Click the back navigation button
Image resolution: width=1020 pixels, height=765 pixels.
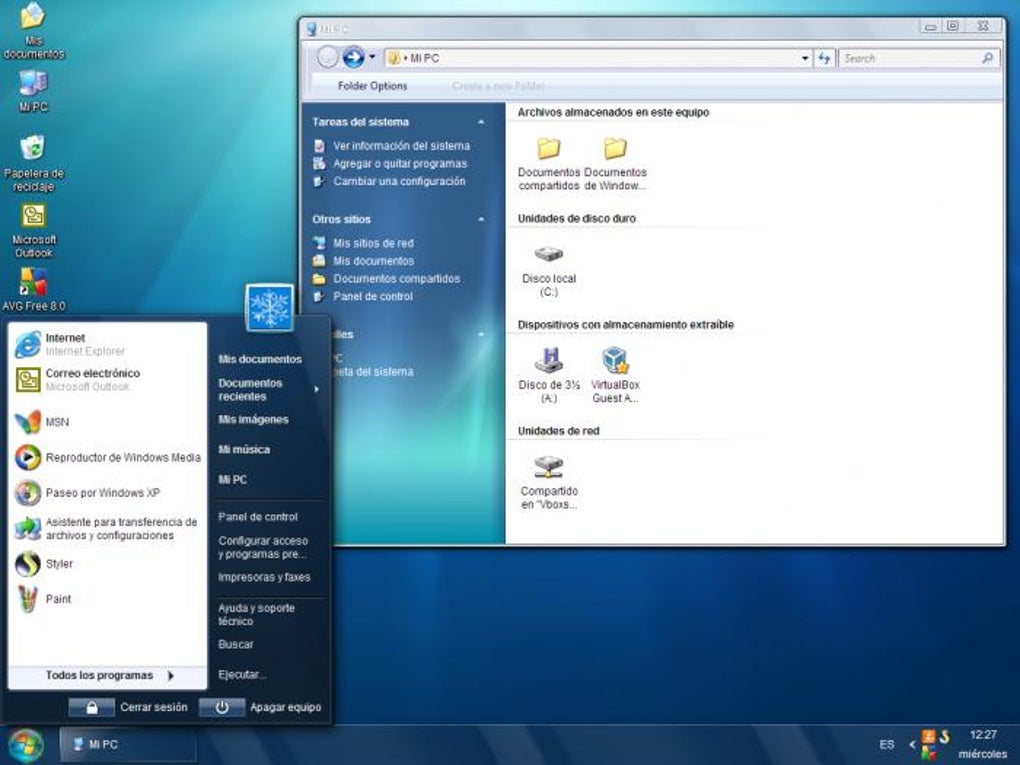click(328, 58)
